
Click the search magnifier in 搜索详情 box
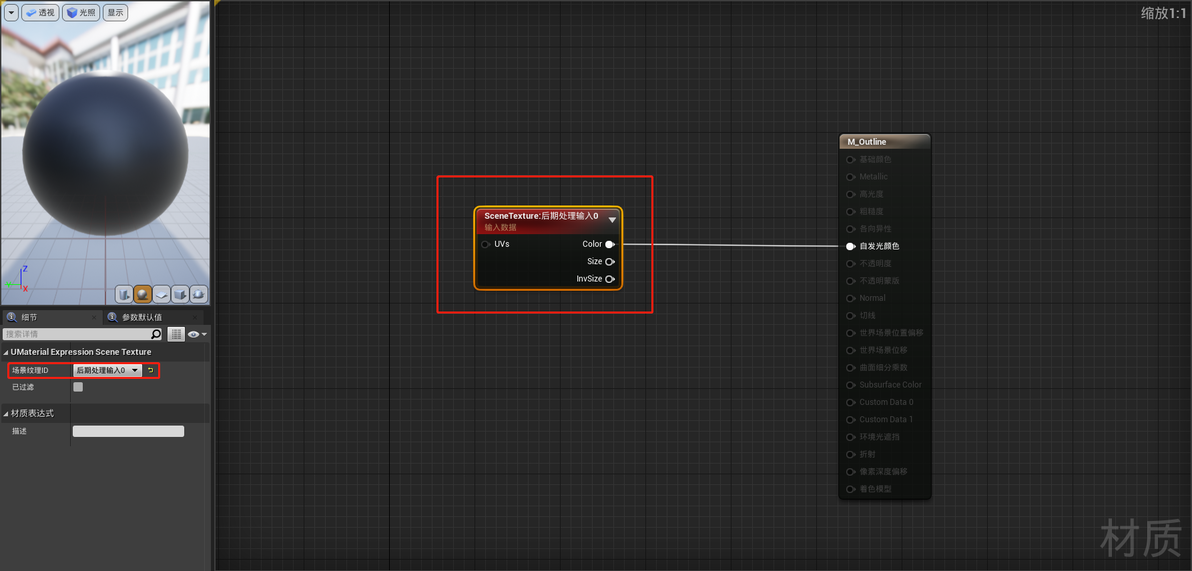pyautogui.click(x=156, y=334)
